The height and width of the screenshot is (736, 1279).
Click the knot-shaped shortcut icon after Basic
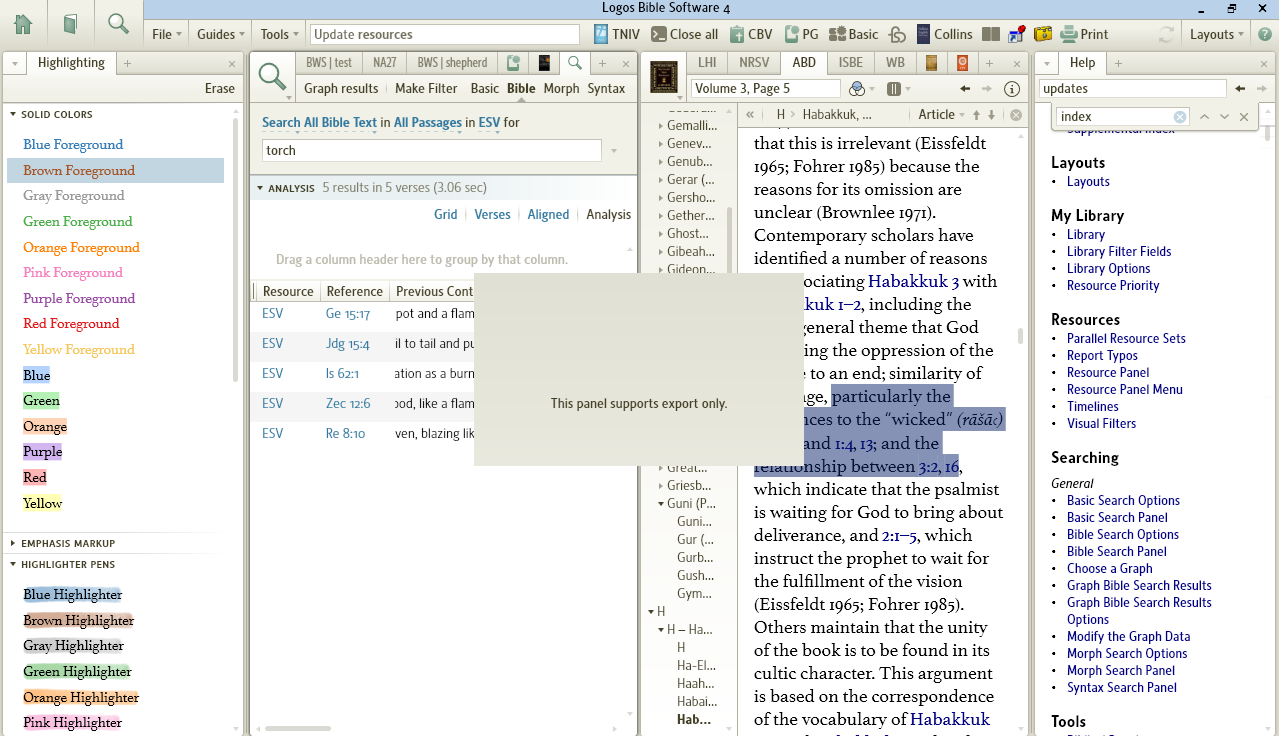pos(897,34)
